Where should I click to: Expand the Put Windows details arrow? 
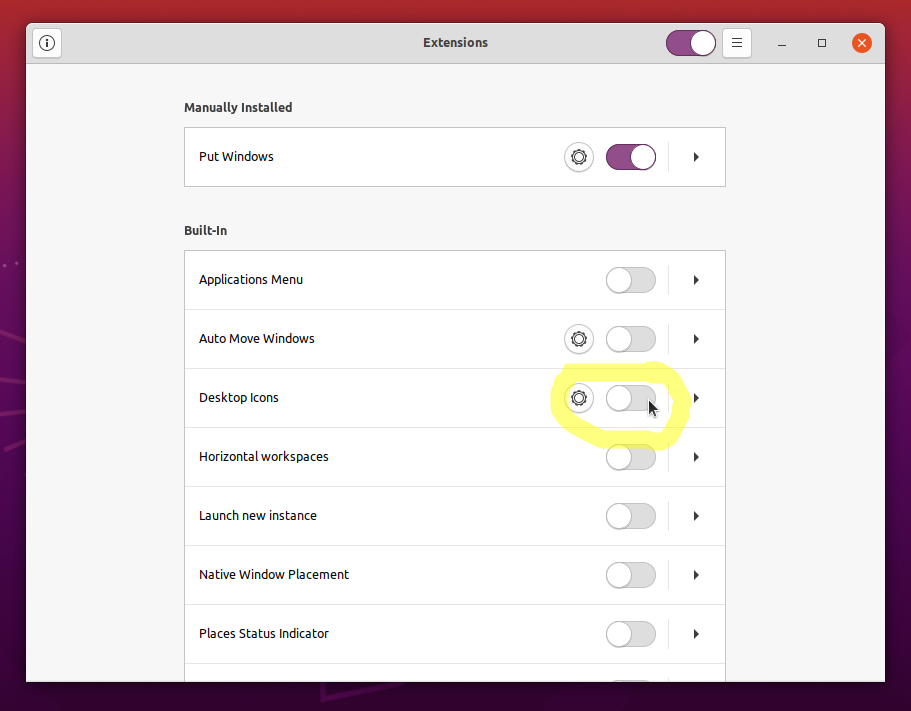point(696,157)
